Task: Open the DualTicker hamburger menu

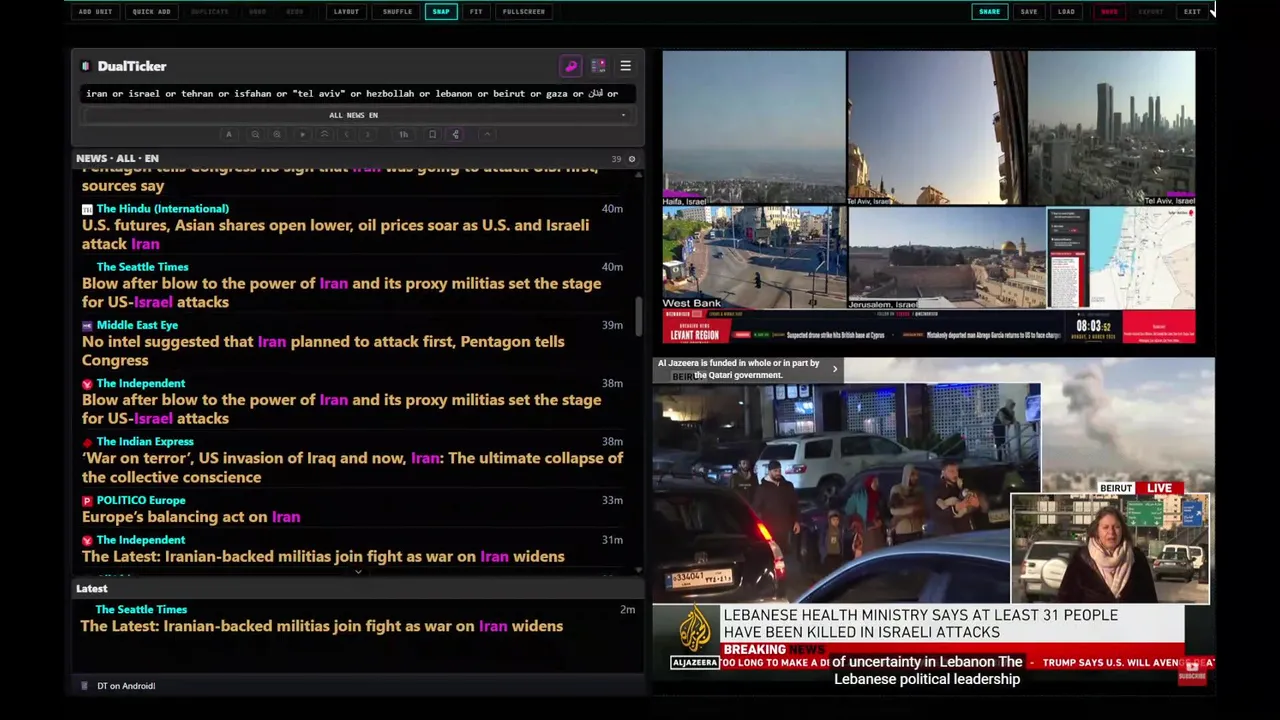Action: (625, 66)
